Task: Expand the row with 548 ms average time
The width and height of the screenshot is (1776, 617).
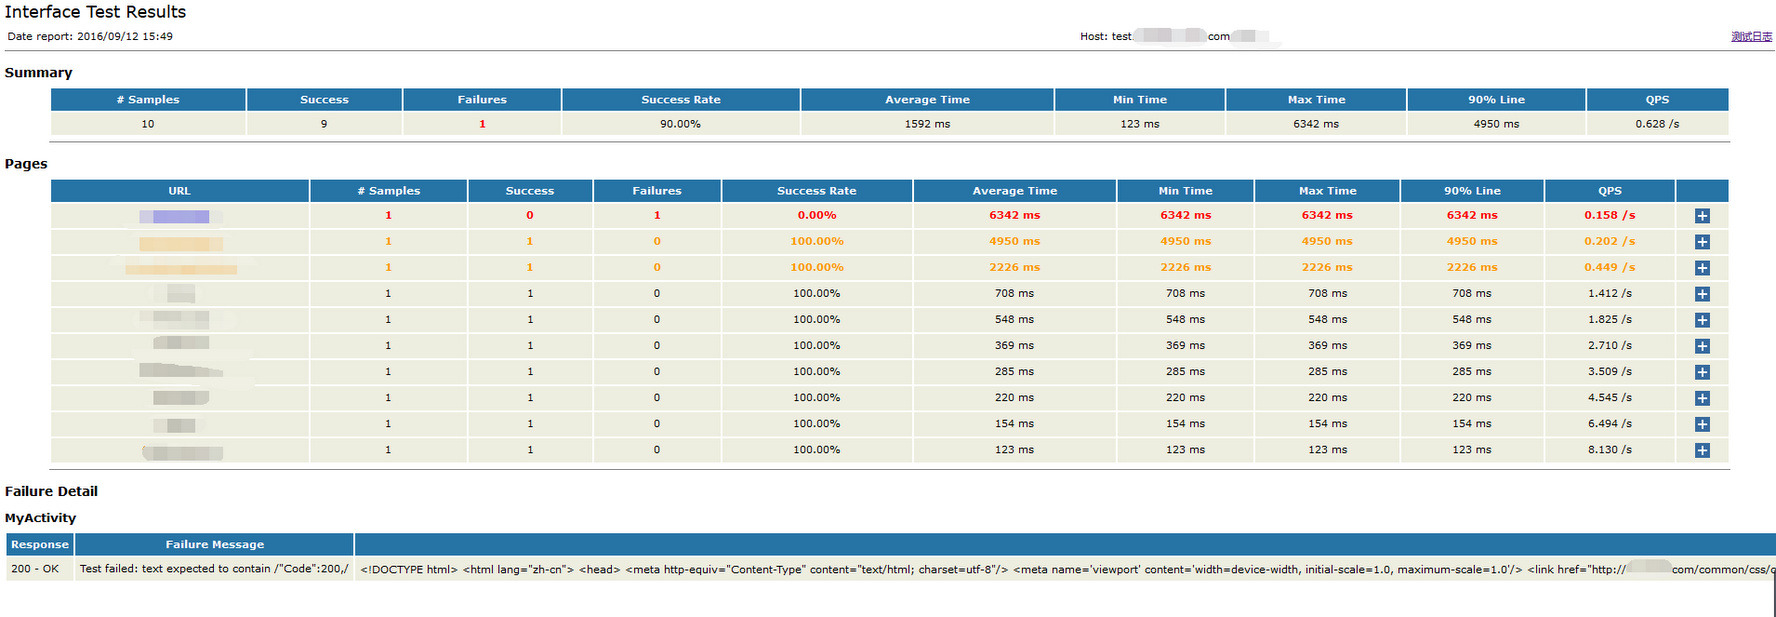Action: click(1702, 320)
